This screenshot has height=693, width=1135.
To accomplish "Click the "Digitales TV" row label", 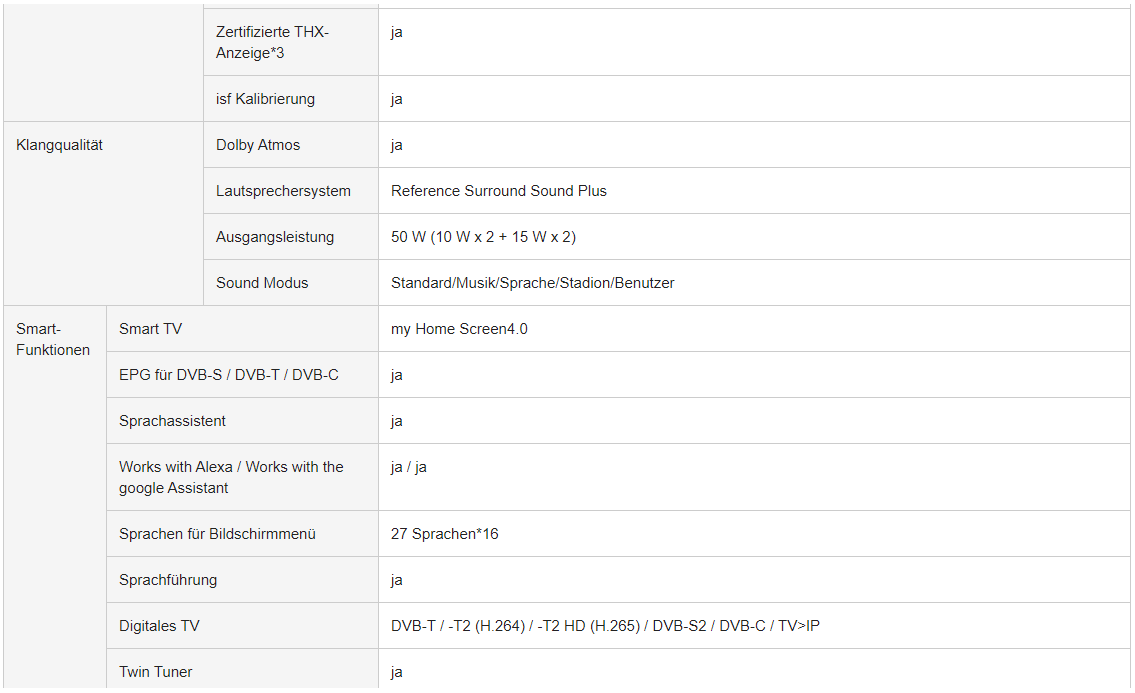I will (159, 626).
